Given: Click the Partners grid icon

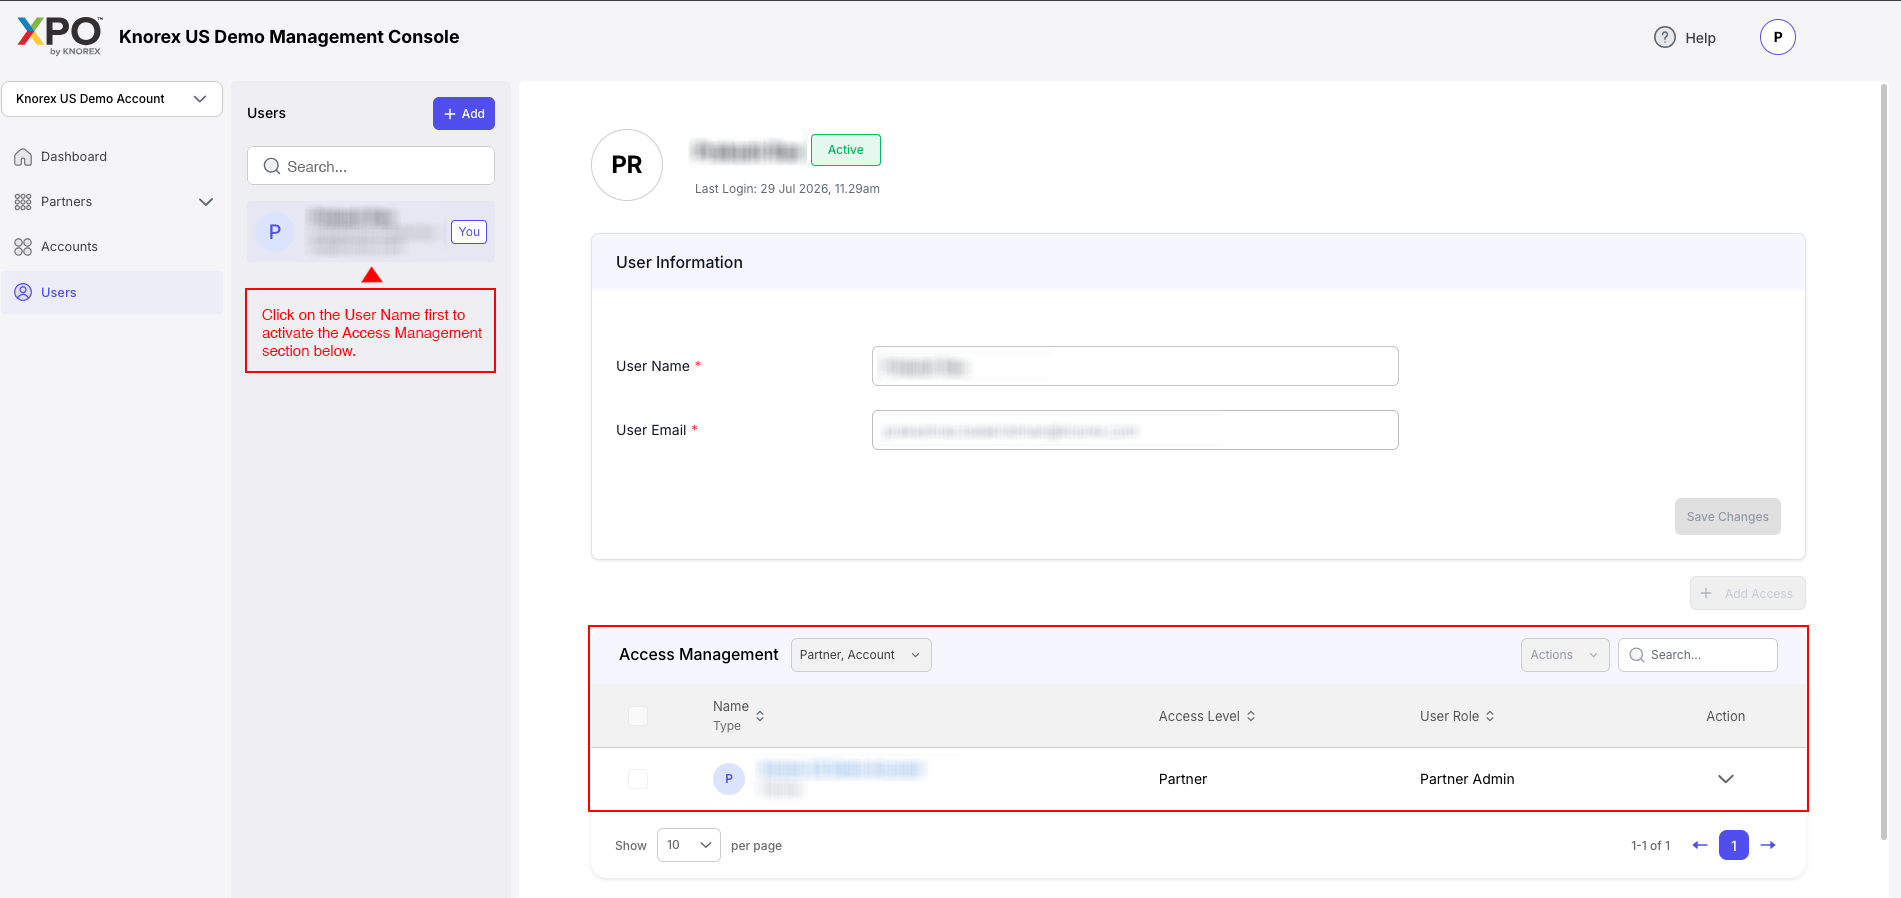Looking at the screenshot, I should click(x=23, y=202).
